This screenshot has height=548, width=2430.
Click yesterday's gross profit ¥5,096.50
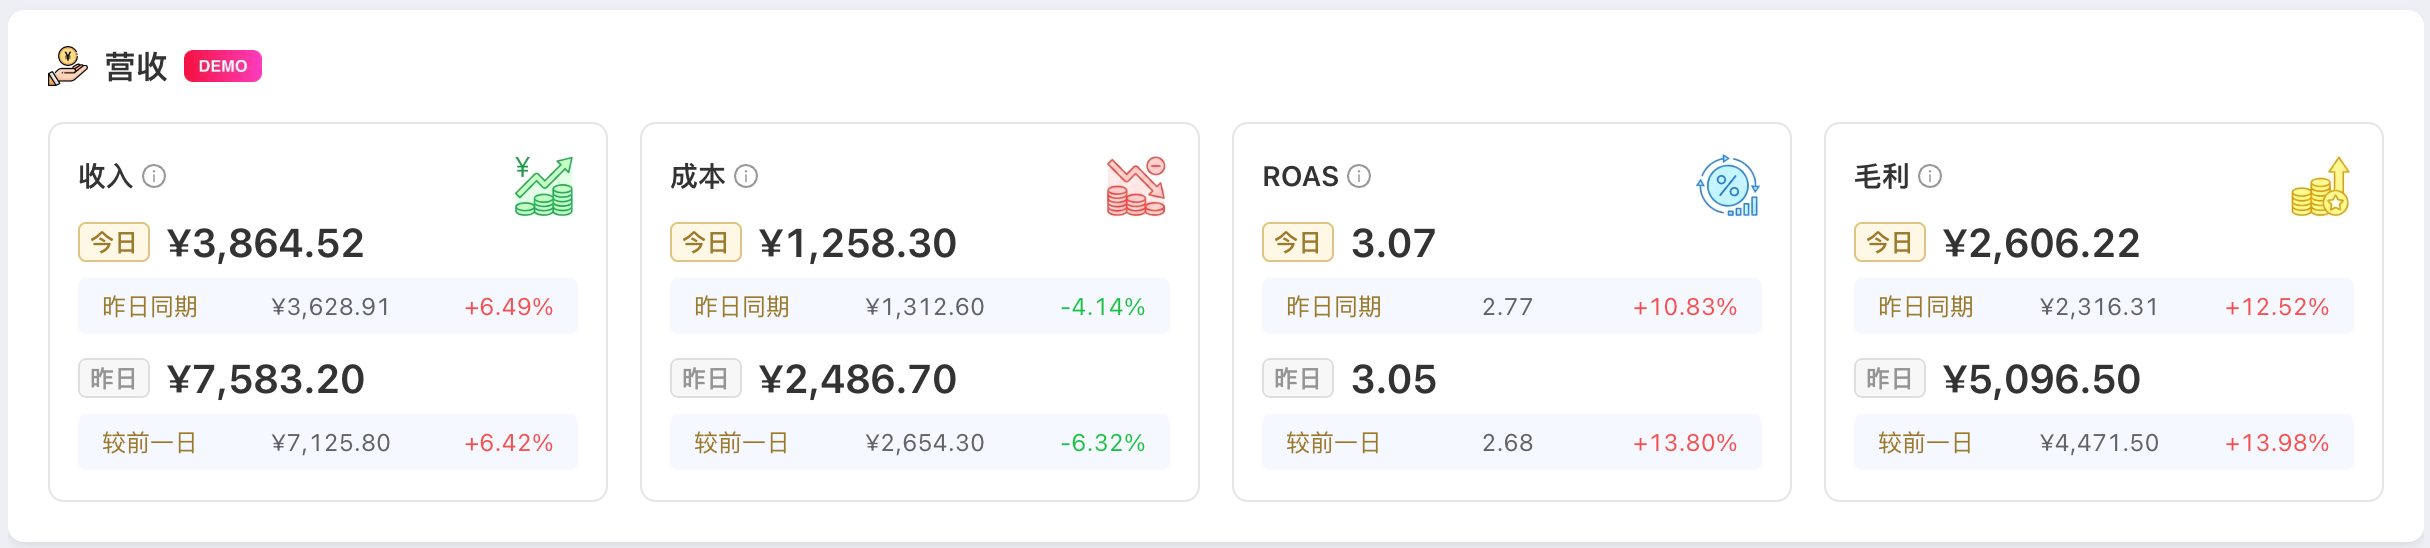(x=2041, y=379)
